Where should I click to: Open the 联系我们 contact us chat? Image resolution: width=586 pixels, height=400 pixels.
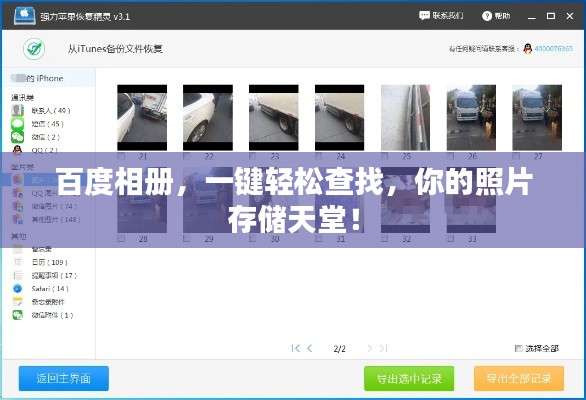[x=441, y=16]
